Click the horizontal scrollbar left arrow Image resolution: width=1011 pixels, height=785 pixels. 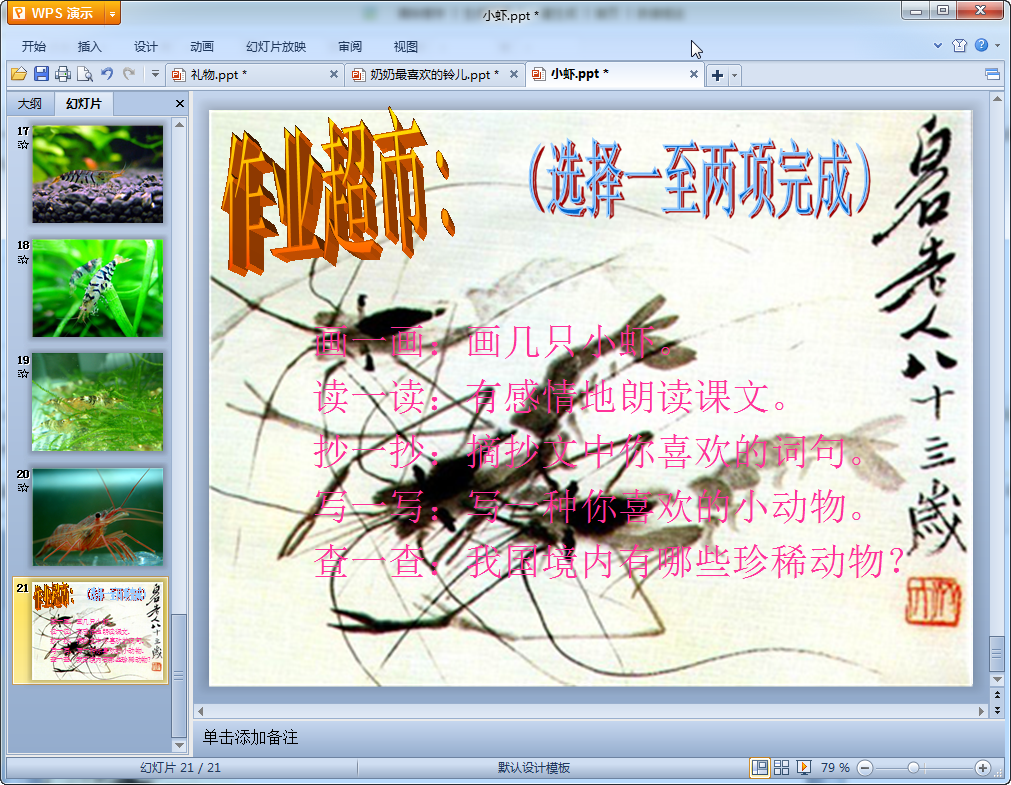coord(201,711)
